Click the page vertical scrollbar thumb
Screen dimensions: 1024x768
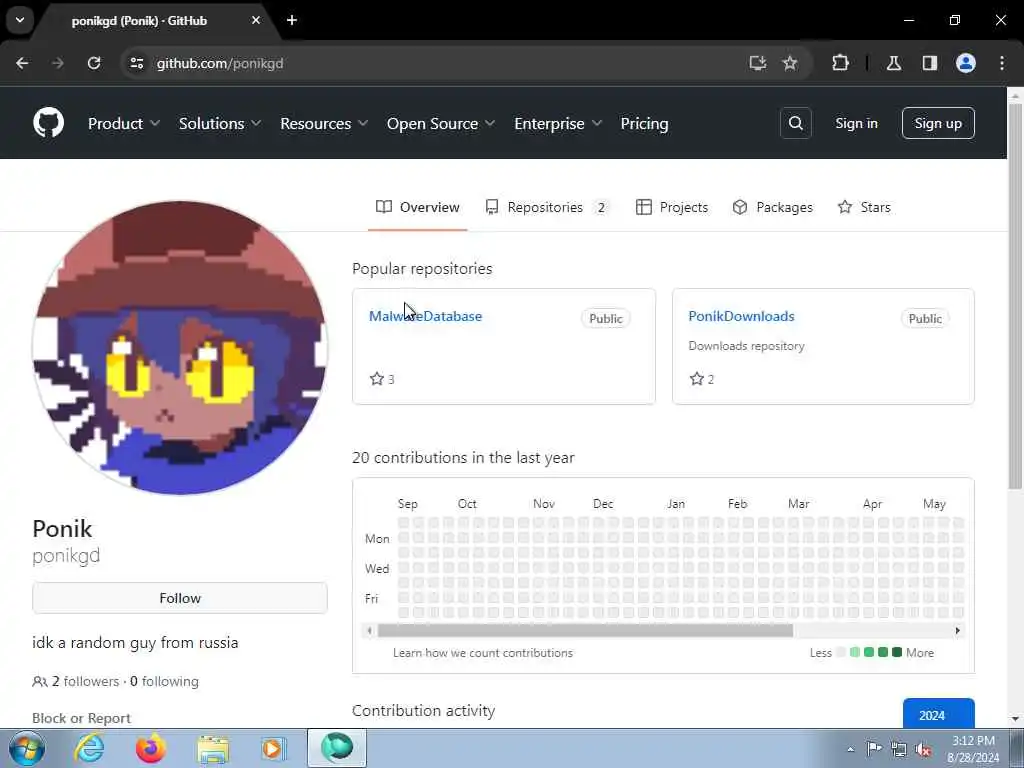[x=1015, y=295]
